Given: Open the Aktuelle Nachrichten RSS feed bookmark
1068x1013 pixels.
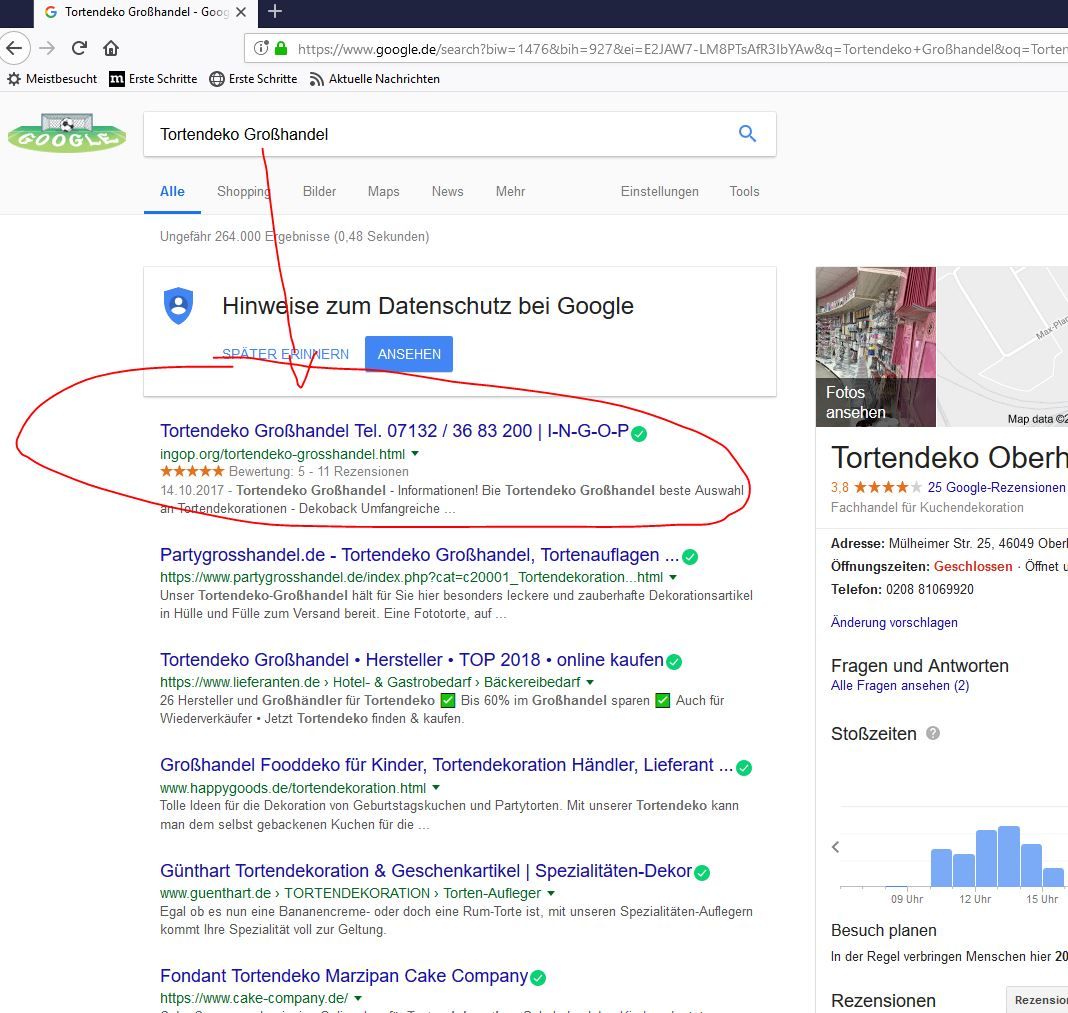Looking at the screenshot, I should [375, 79].
